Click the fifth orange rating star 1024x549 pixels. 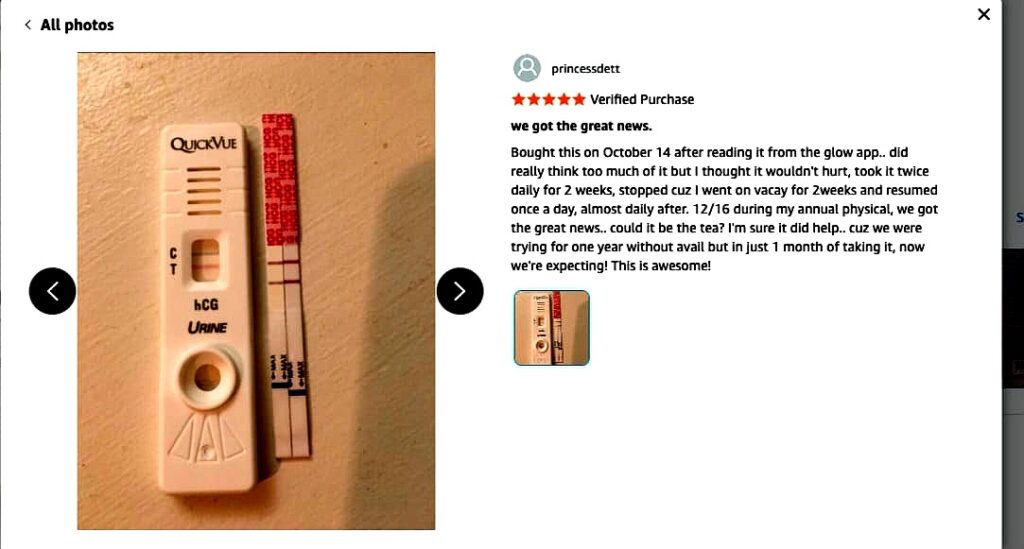point(578,99)
